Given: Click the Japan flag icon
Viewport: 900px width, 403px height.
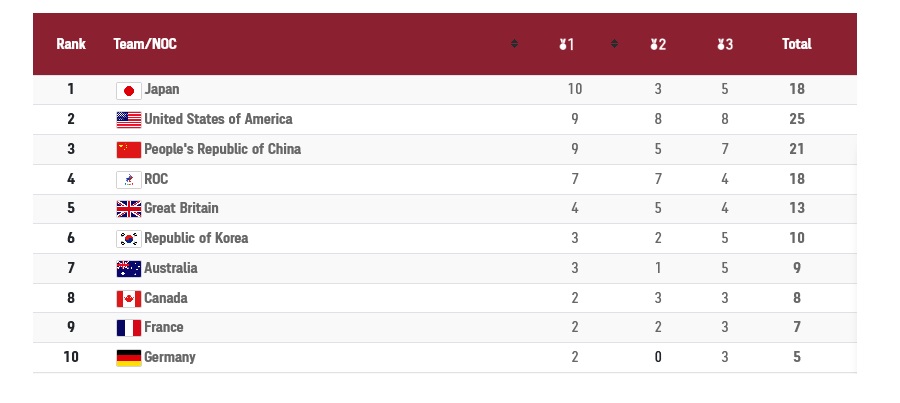Looking at the screenshot, I should [129, 91].
